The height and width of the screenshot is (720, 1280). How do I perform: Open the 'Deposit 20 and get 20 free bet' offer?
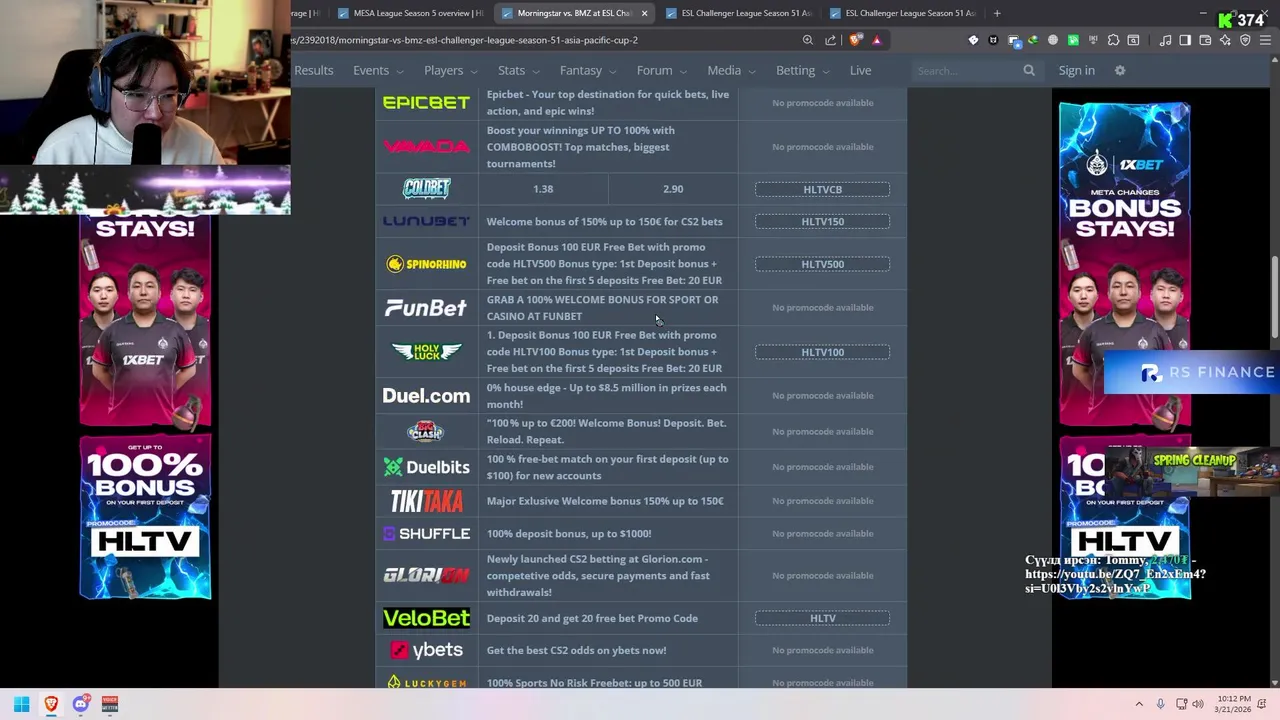coord(592,618)
